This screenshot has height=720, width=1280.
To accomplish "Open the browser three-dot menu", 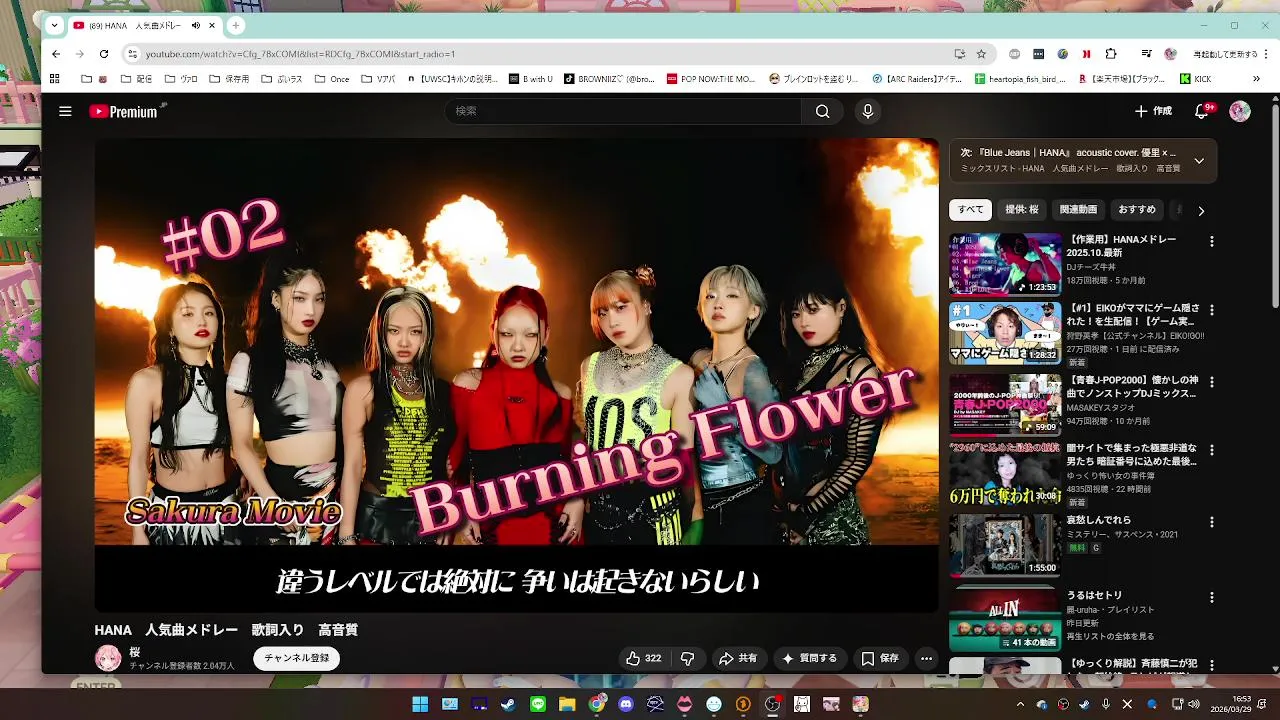I will click(x=1264, y=54).
